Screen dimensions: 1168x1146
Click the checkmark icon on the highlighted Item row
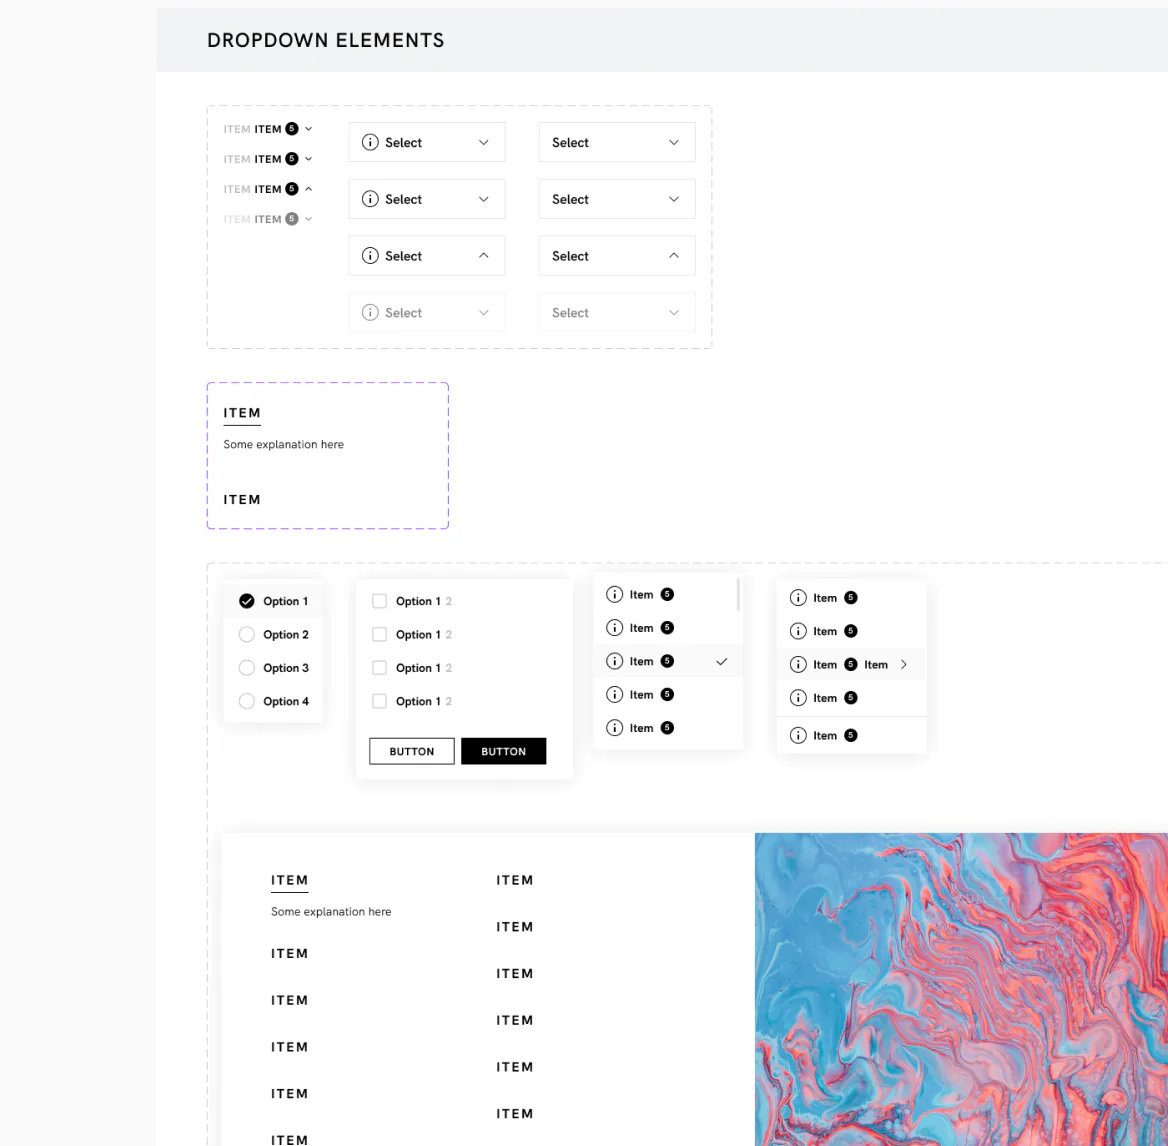point(722,661)
